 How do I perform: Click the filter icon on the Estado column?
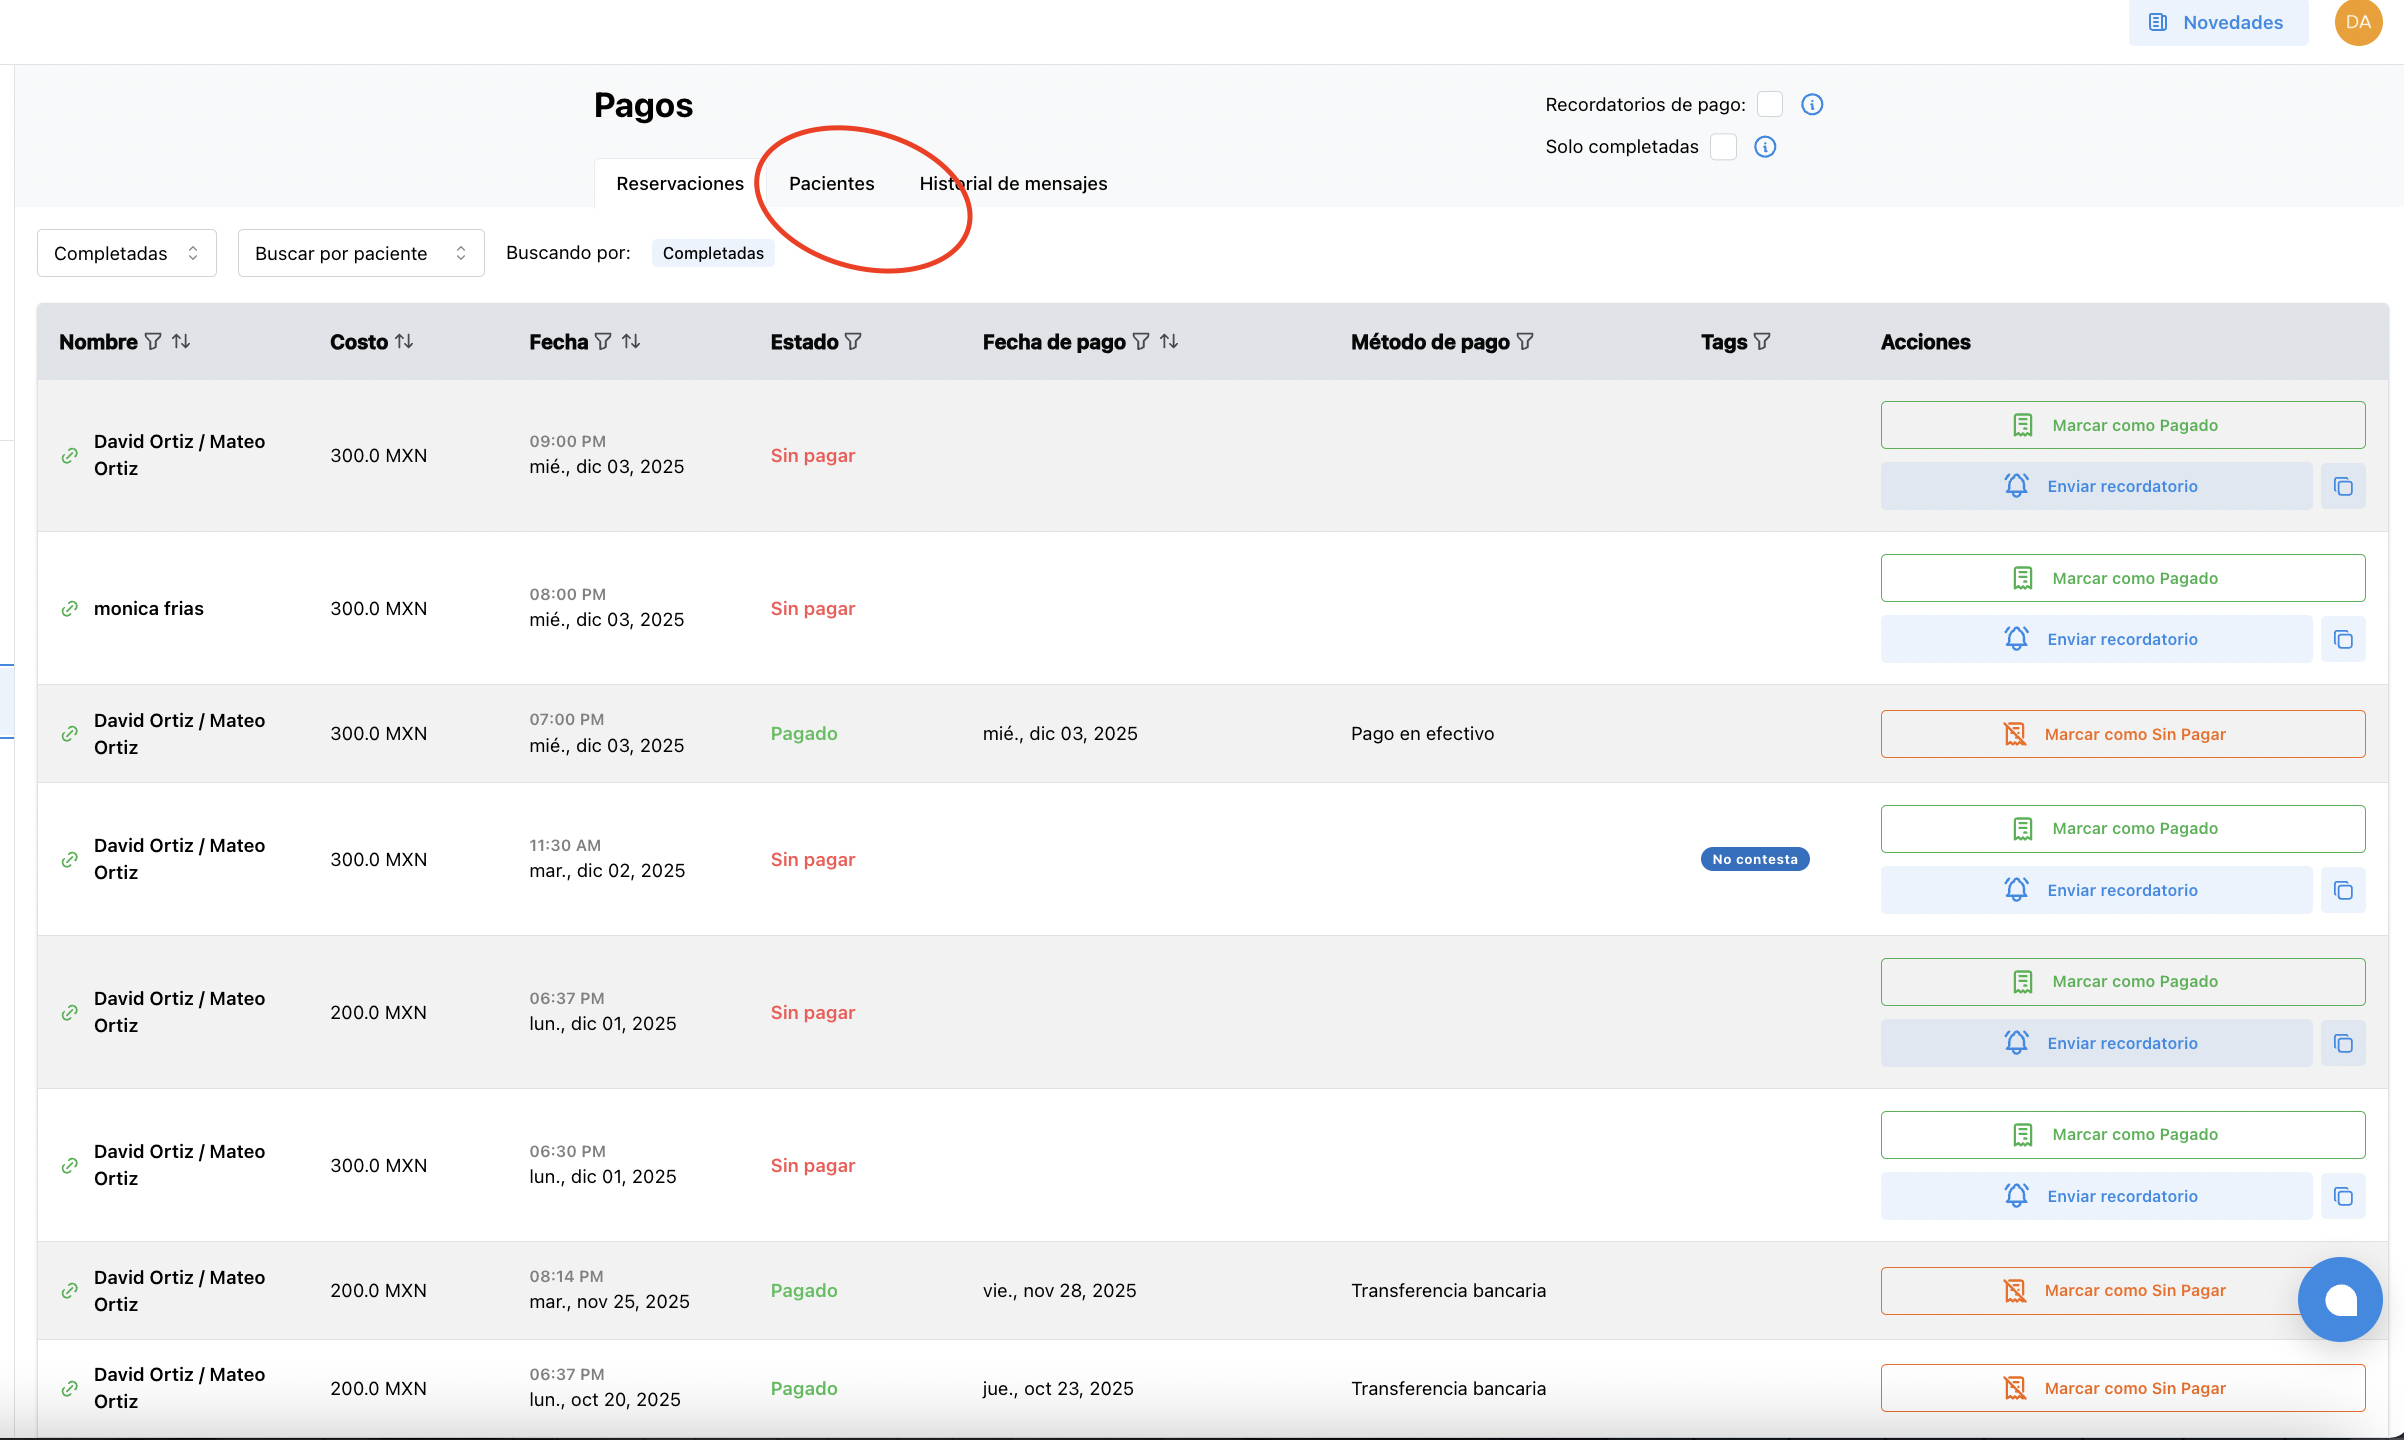point(853,342)
